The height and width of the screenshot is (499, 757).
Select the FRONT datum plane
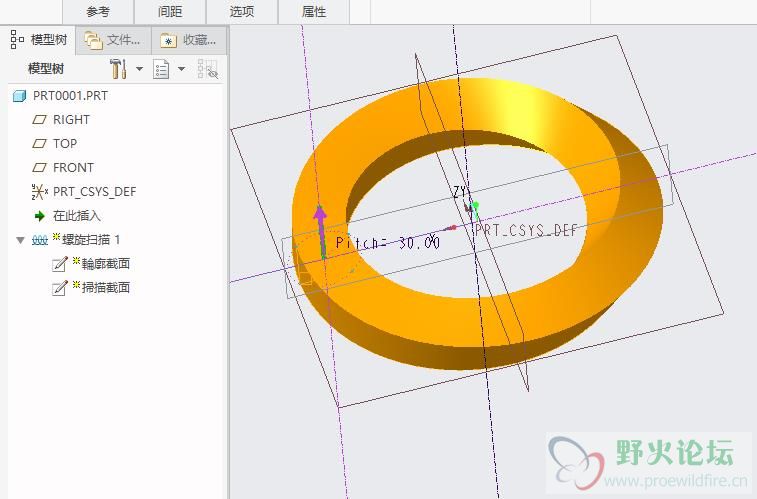coord(73,167)
